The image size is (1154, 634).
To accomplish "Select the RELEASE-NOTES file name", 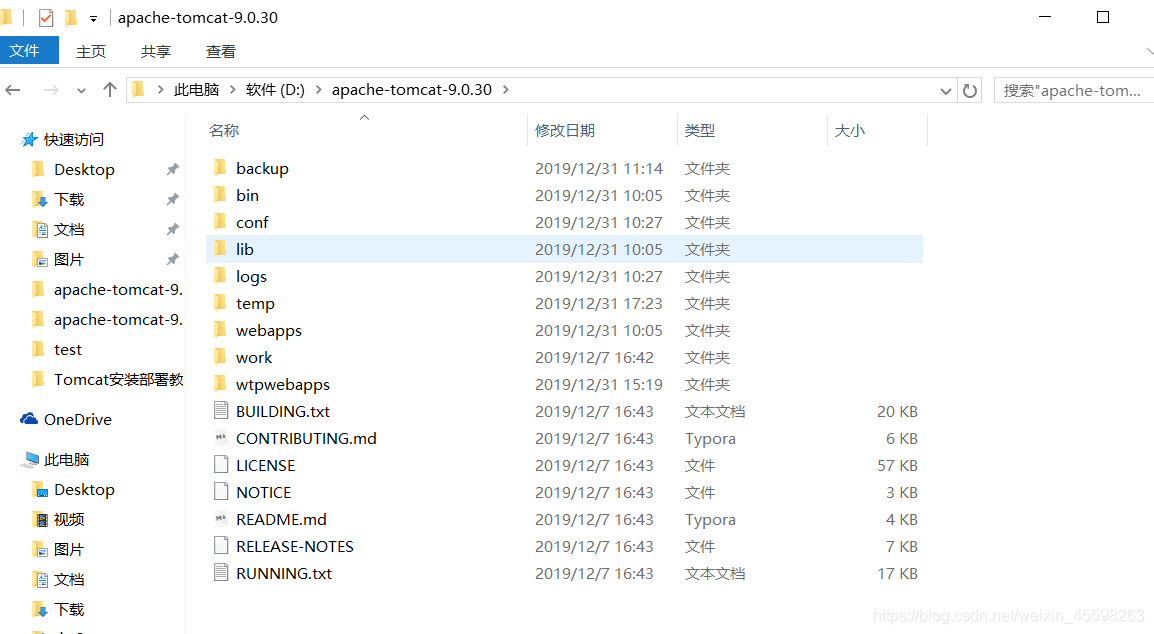I will tap(294, 546).
